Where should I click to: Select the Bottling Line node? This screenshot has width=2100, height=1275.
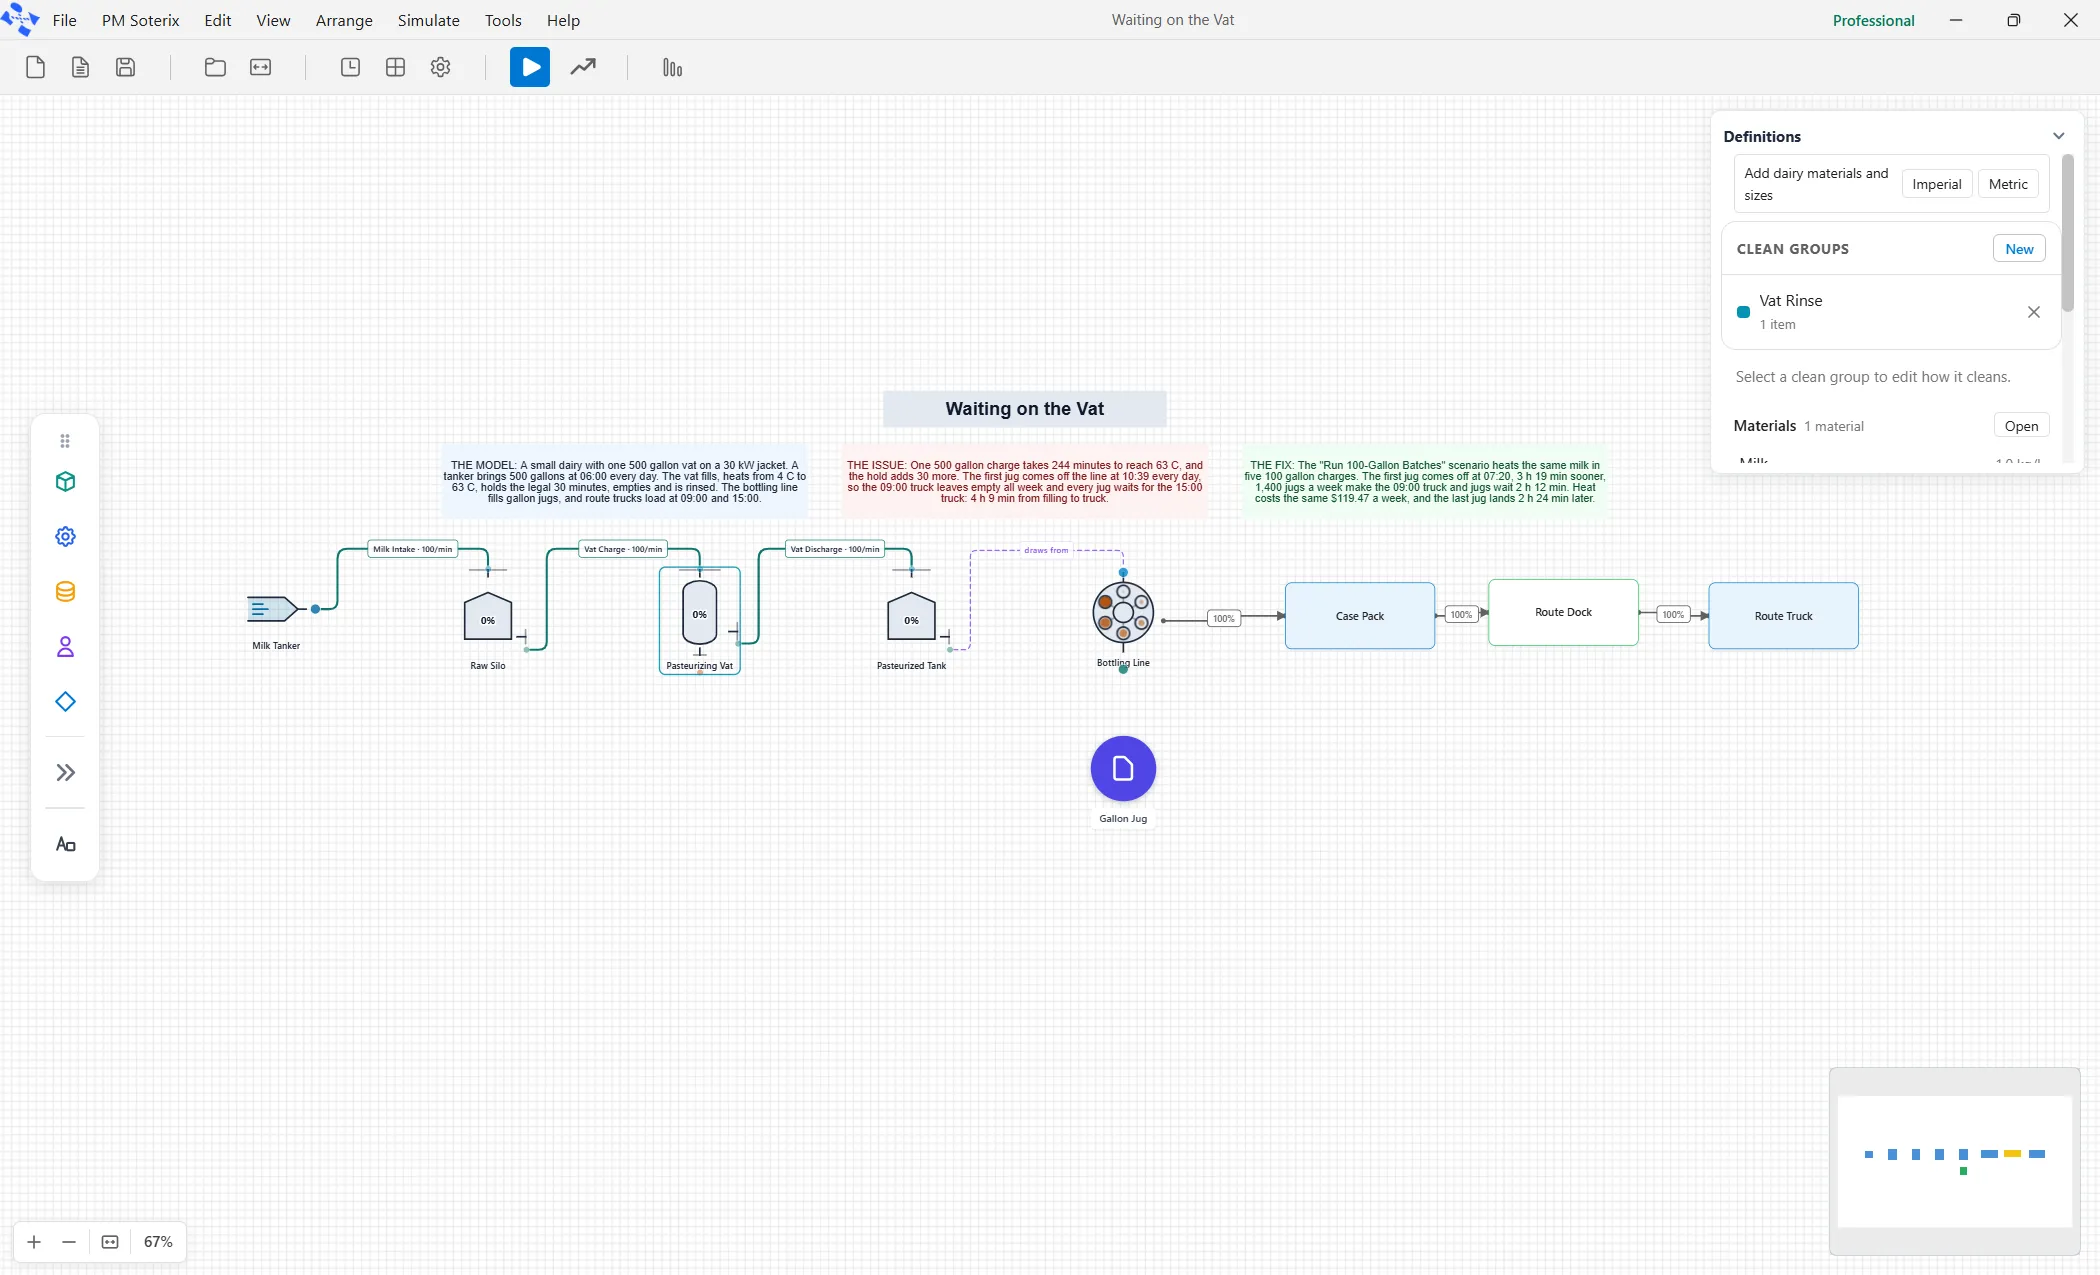pos(1123,613)
